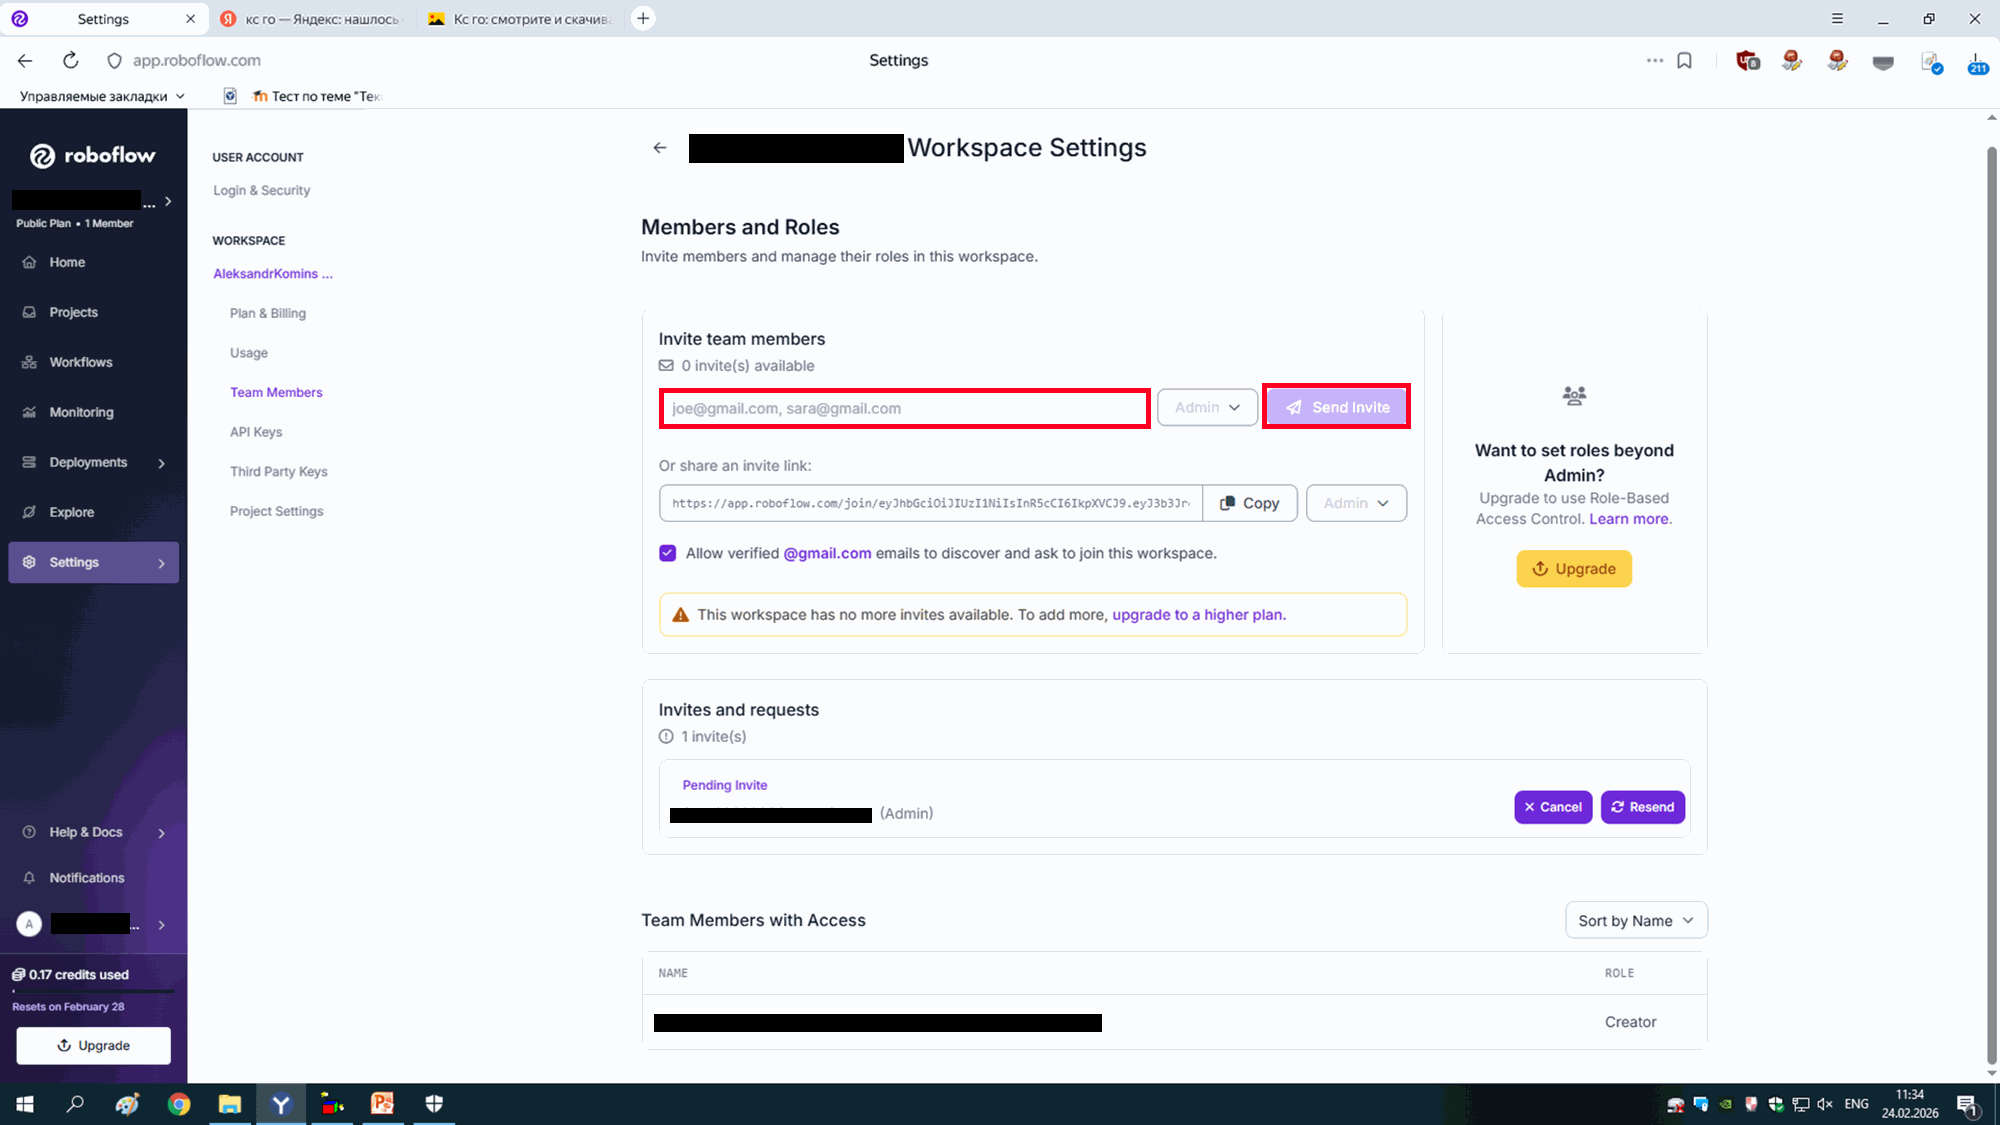Expand the user profile chevron

pos(161,925)
